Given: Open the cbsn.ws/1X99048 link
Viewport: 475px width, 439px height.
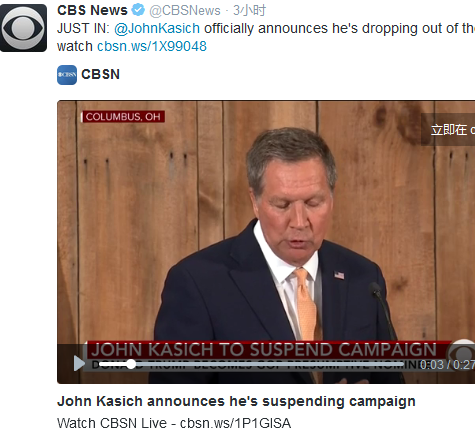Looking at the screenshot, I should click(152, 46).
